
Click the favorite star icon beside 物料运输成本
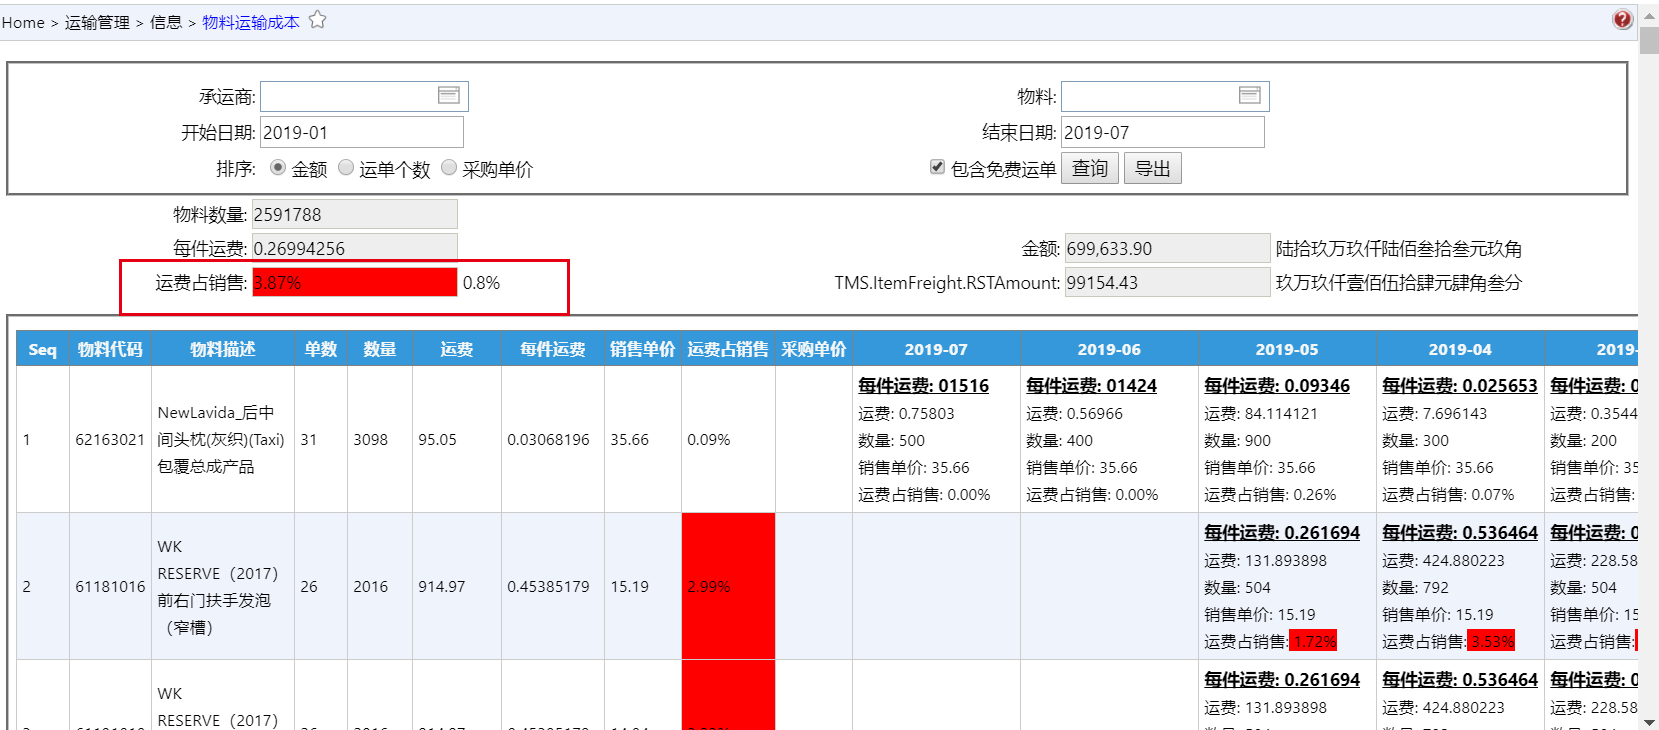[x=317, y=20]
